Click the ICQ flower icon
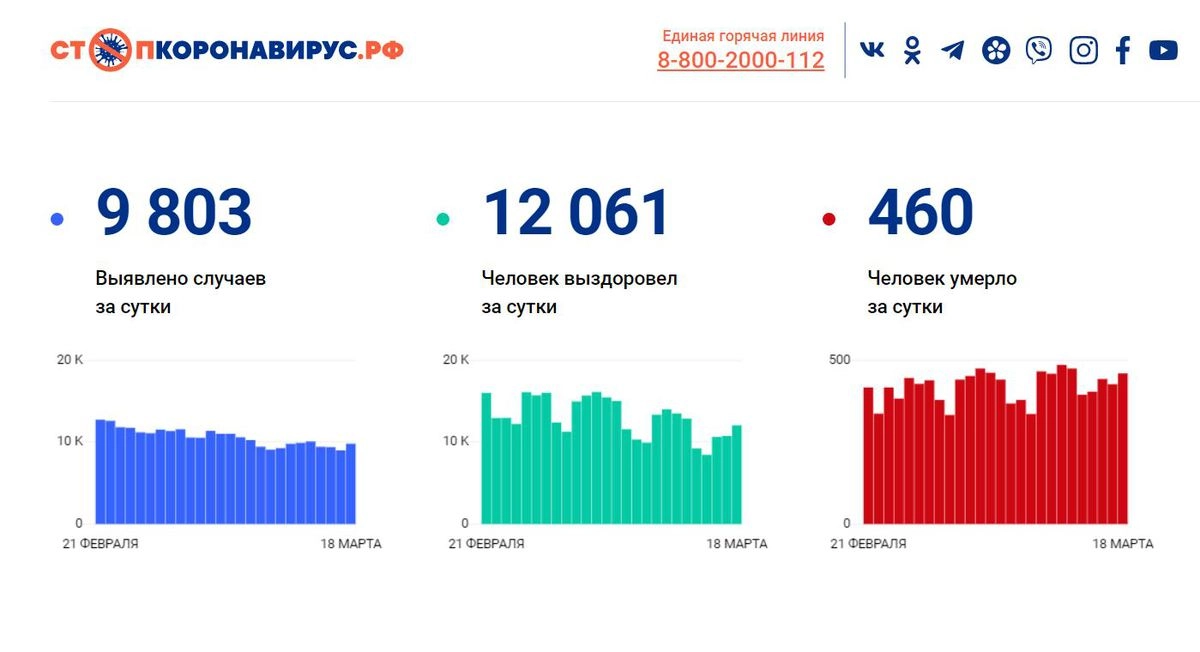1200x652 pixels. coord(996,50)
